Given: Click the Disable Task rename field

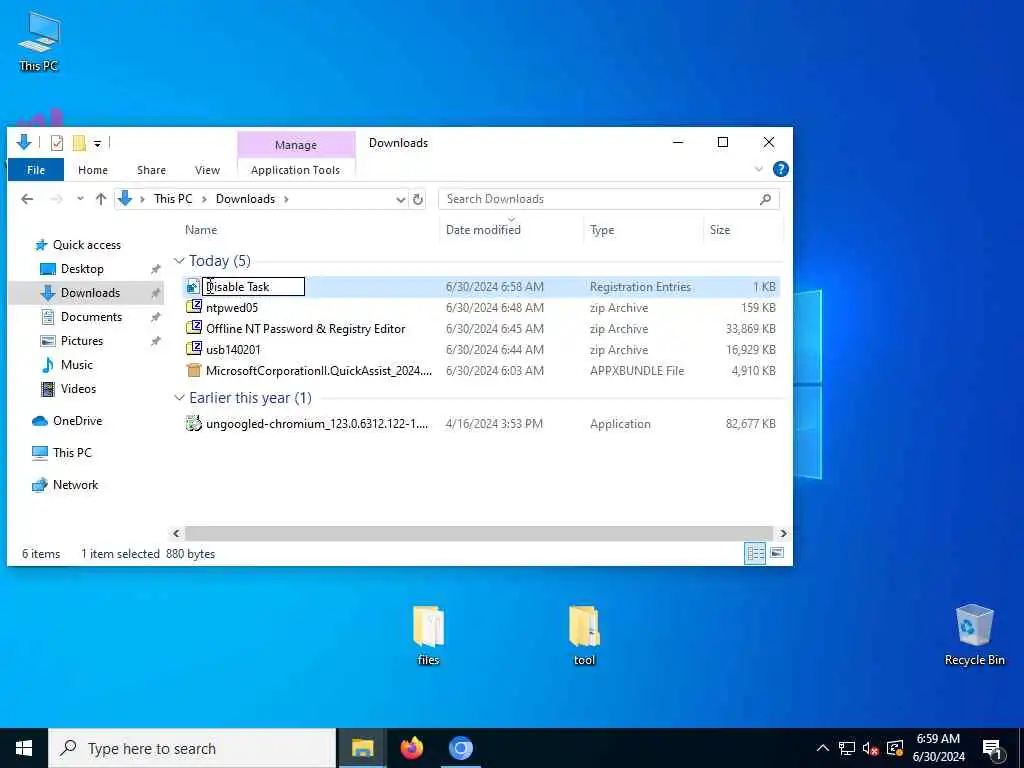Looking at the screenshot, I should (253, 287).
